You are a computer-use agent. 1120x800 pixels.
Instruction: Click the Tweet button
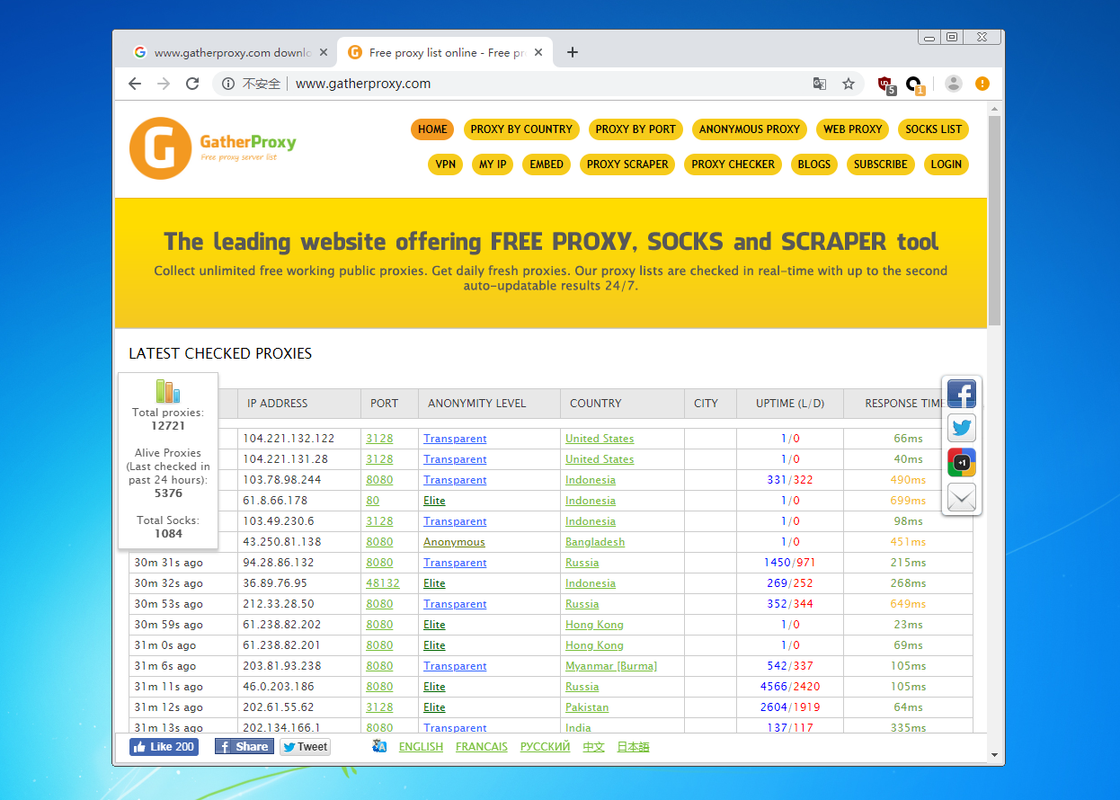(305, 746)
